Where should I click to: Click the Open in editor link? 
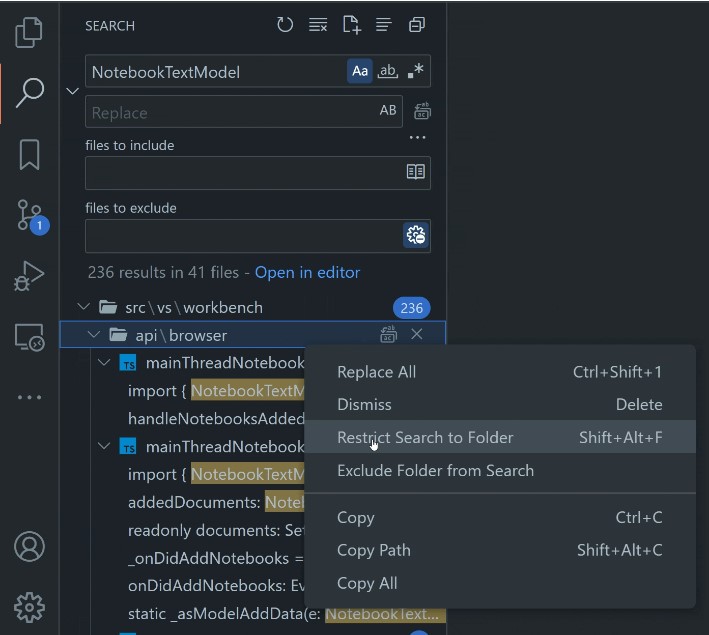click(307, 272)
